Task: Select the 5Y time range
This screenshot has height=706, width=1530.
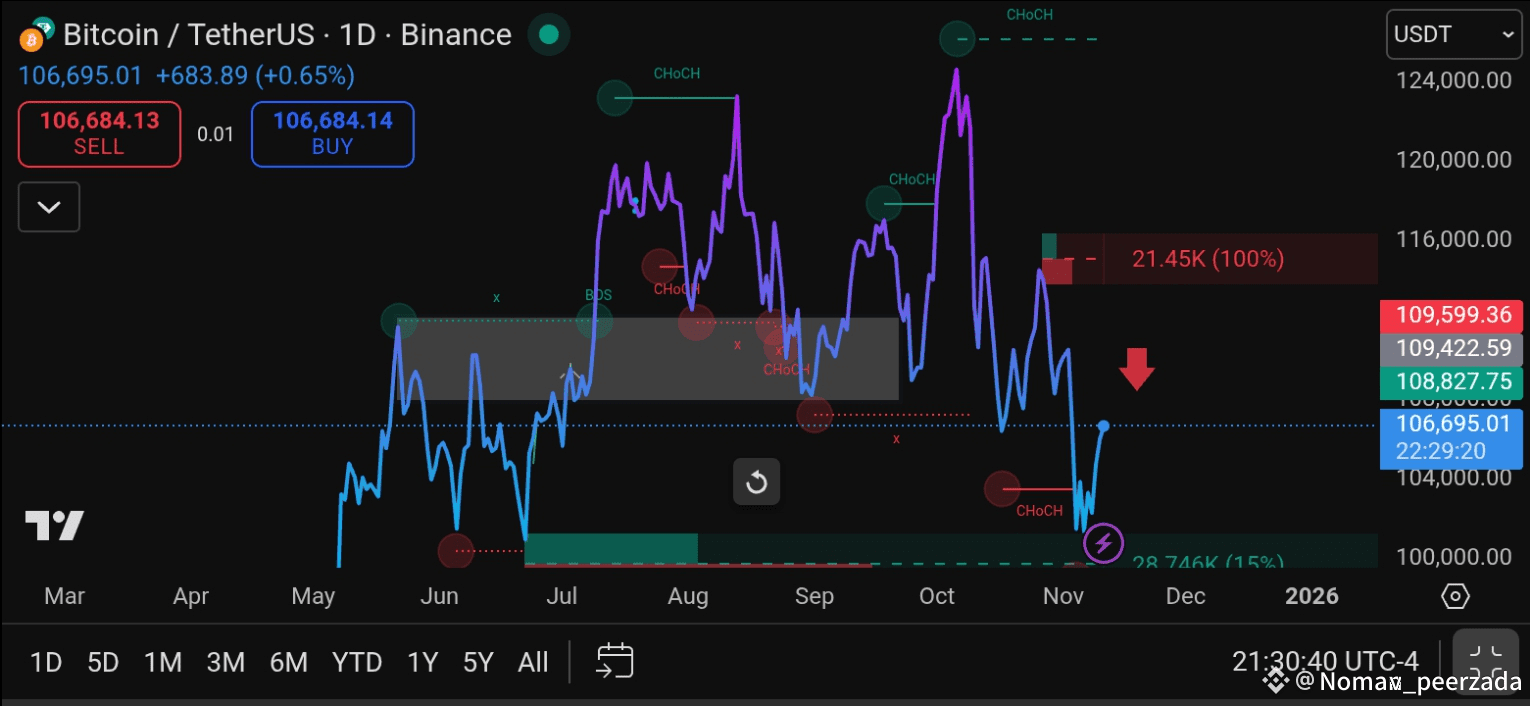Action: [478, 662]
